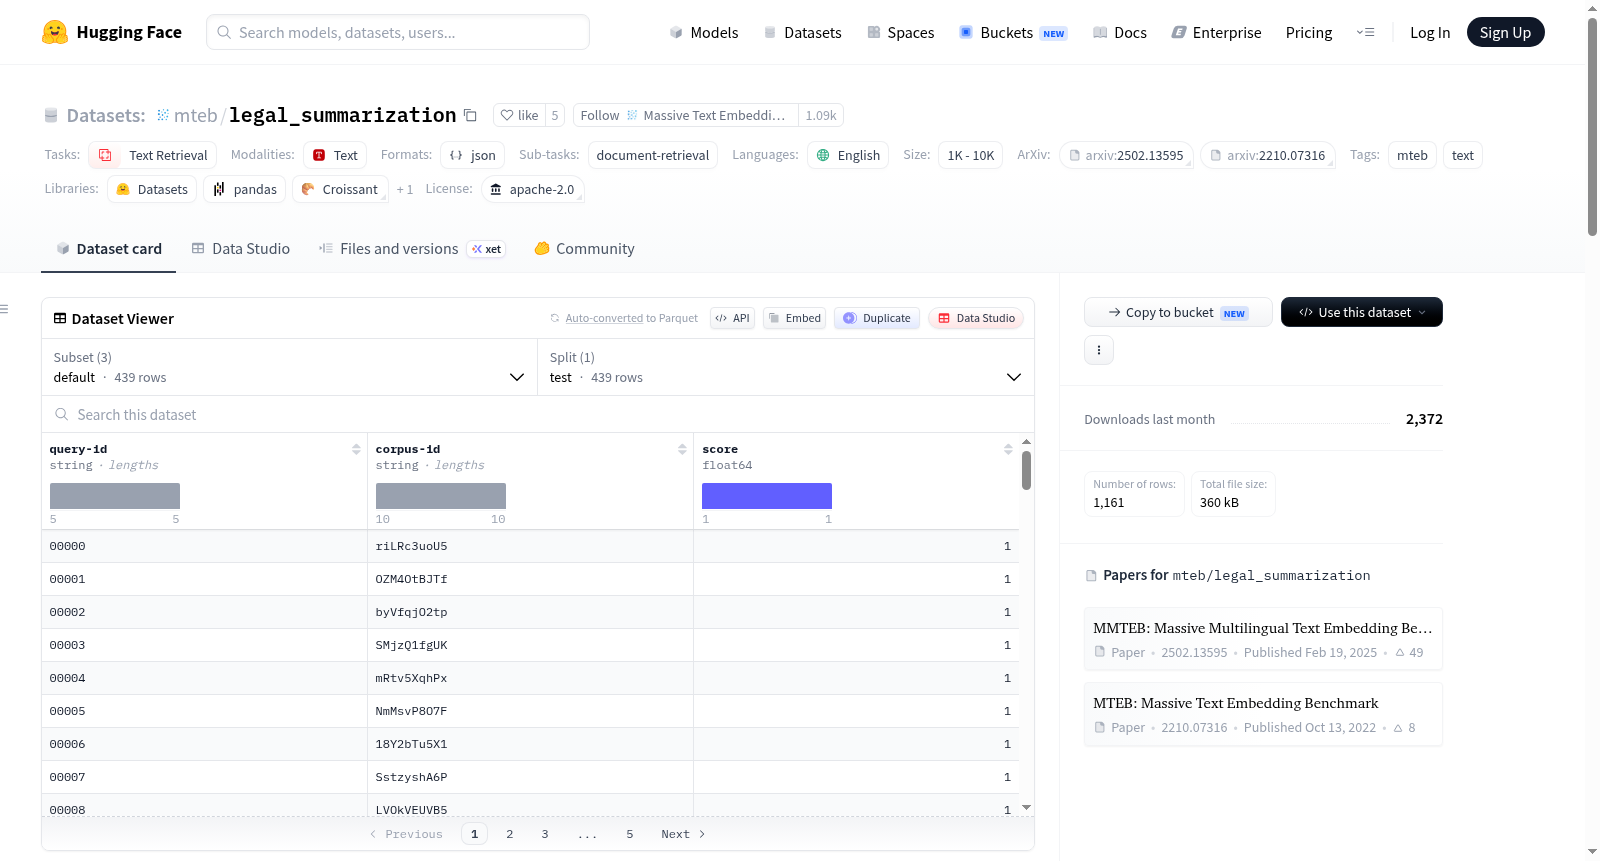Open the Buckets menu item

click(1013, 32)
